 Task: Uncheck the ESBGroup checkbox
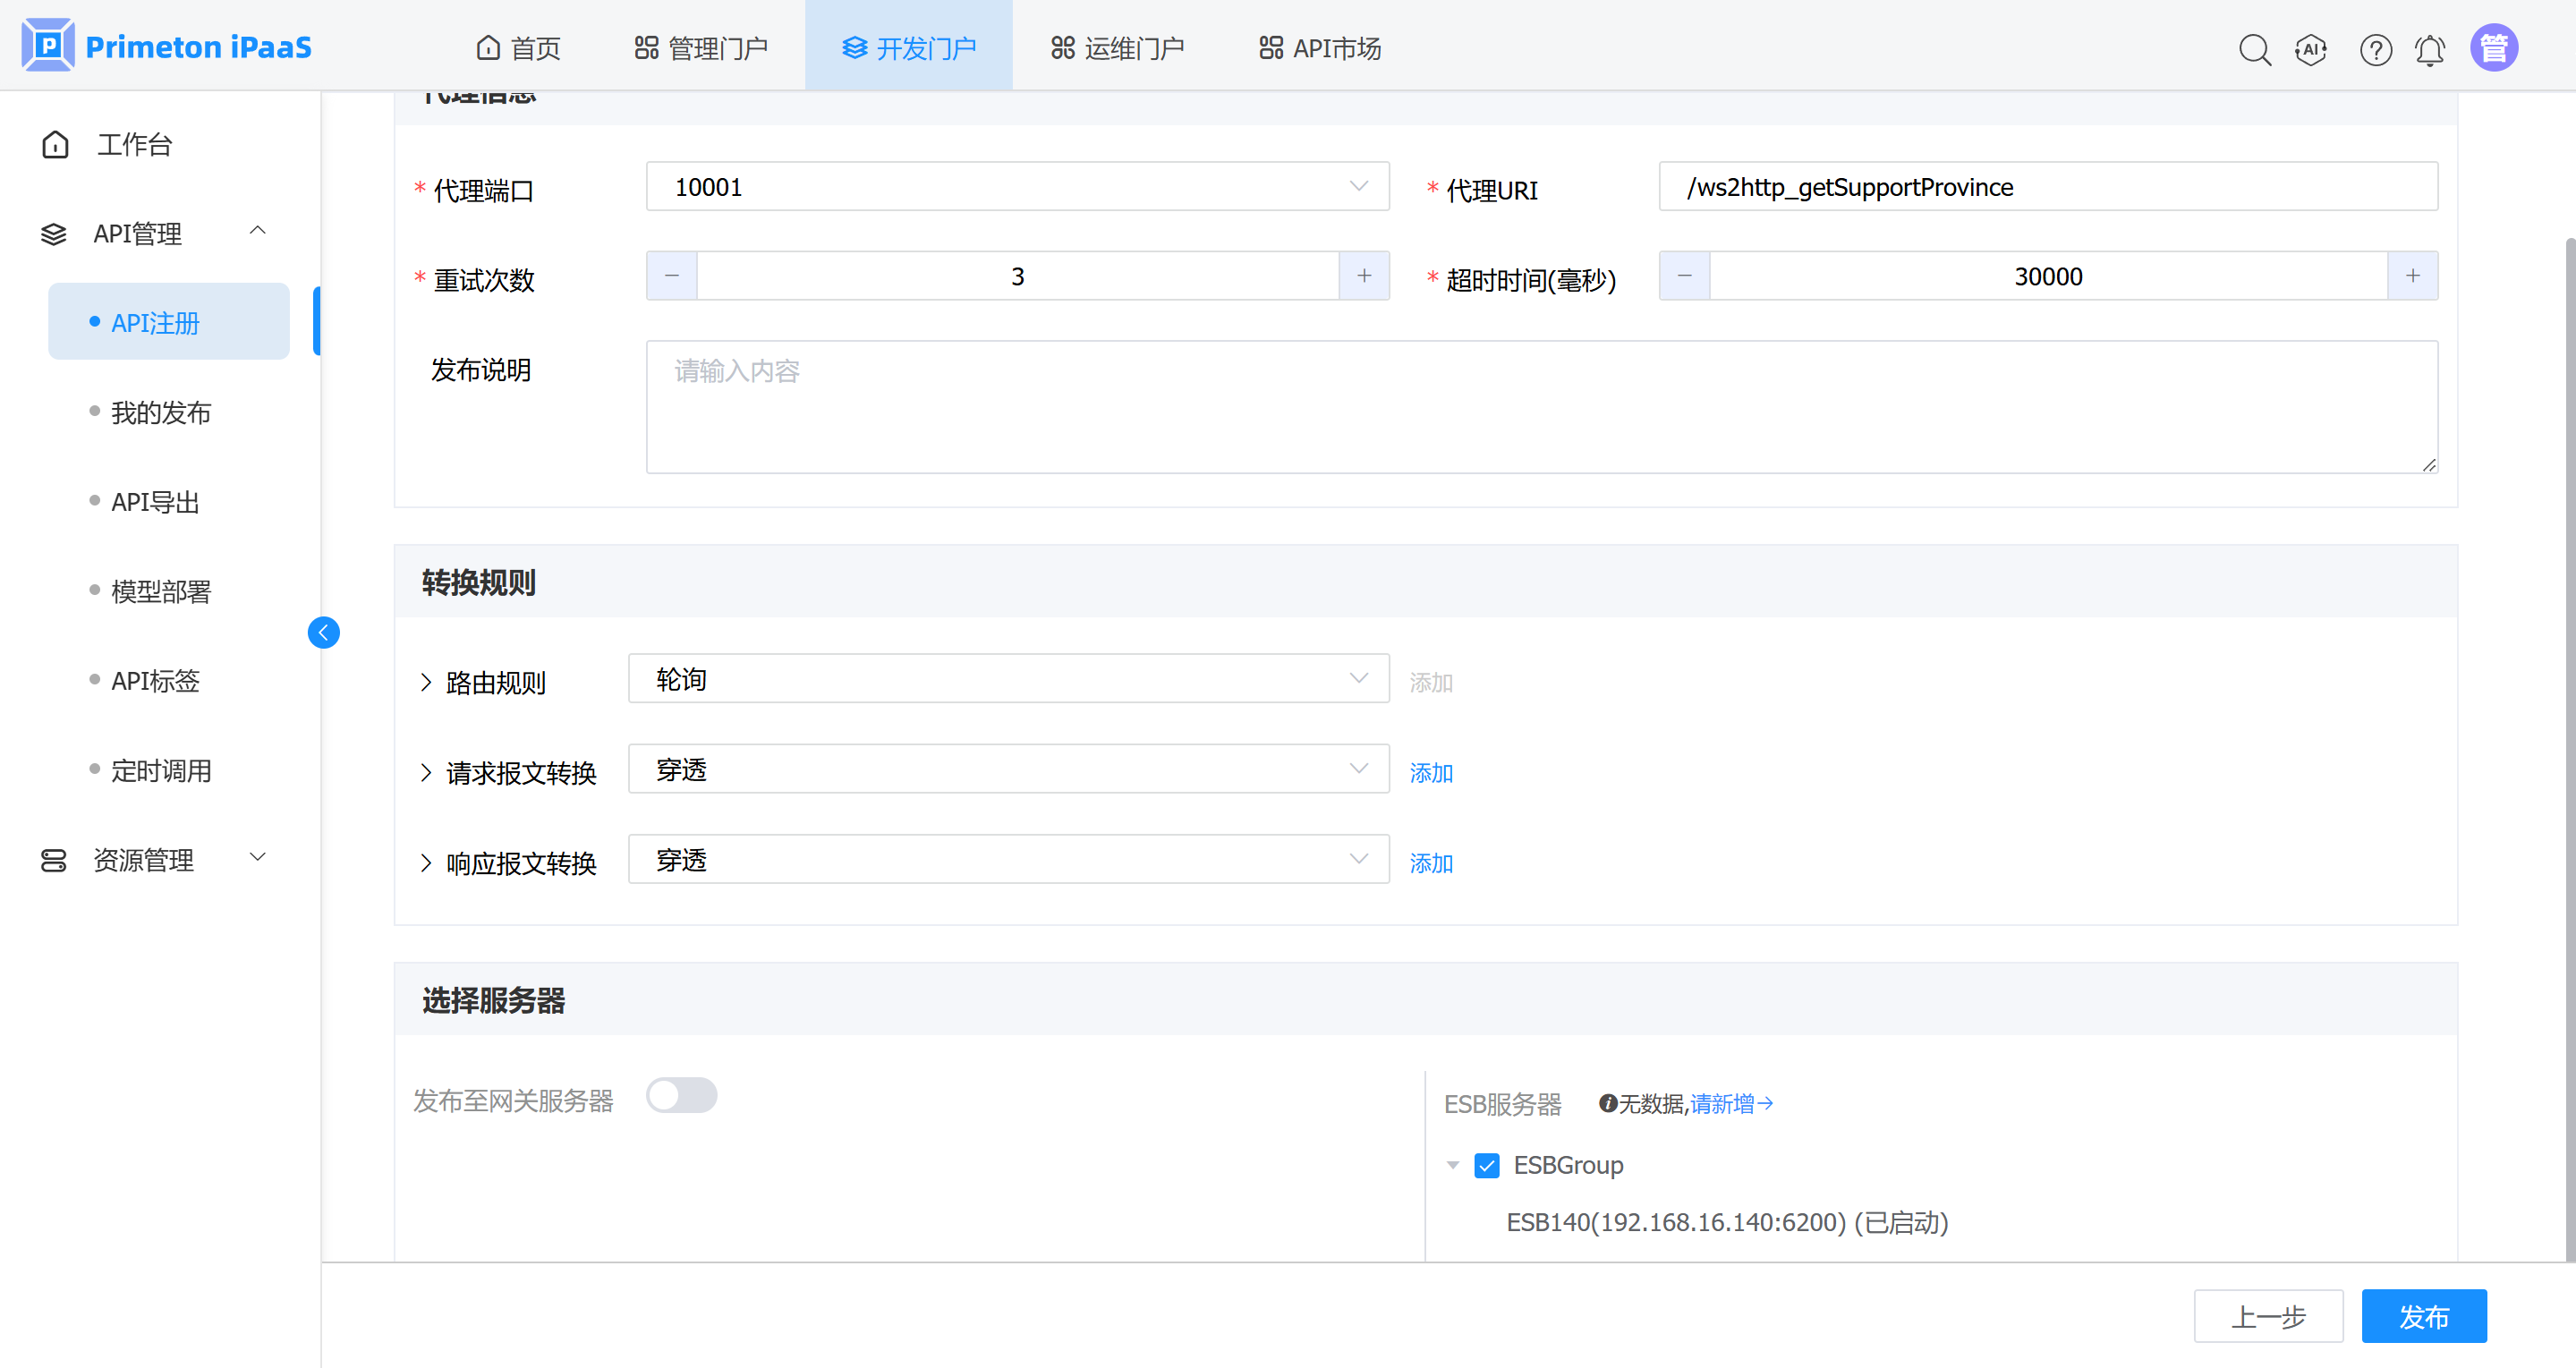point(1486,1165)
